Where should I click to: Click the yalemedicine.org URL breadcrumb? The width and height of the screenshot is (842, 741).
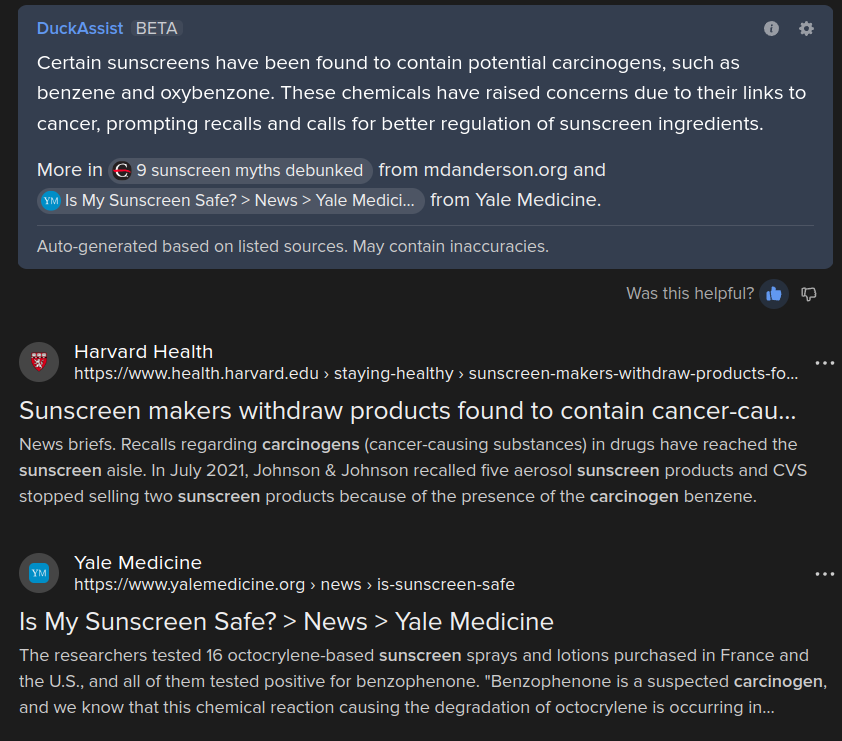pyautogui.click(x=294, y=584)
